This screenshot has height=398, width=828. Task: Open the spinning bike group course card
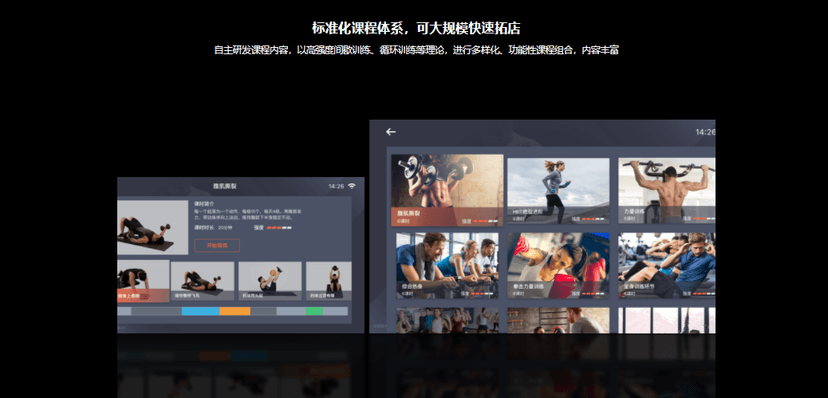coord(447,265)
